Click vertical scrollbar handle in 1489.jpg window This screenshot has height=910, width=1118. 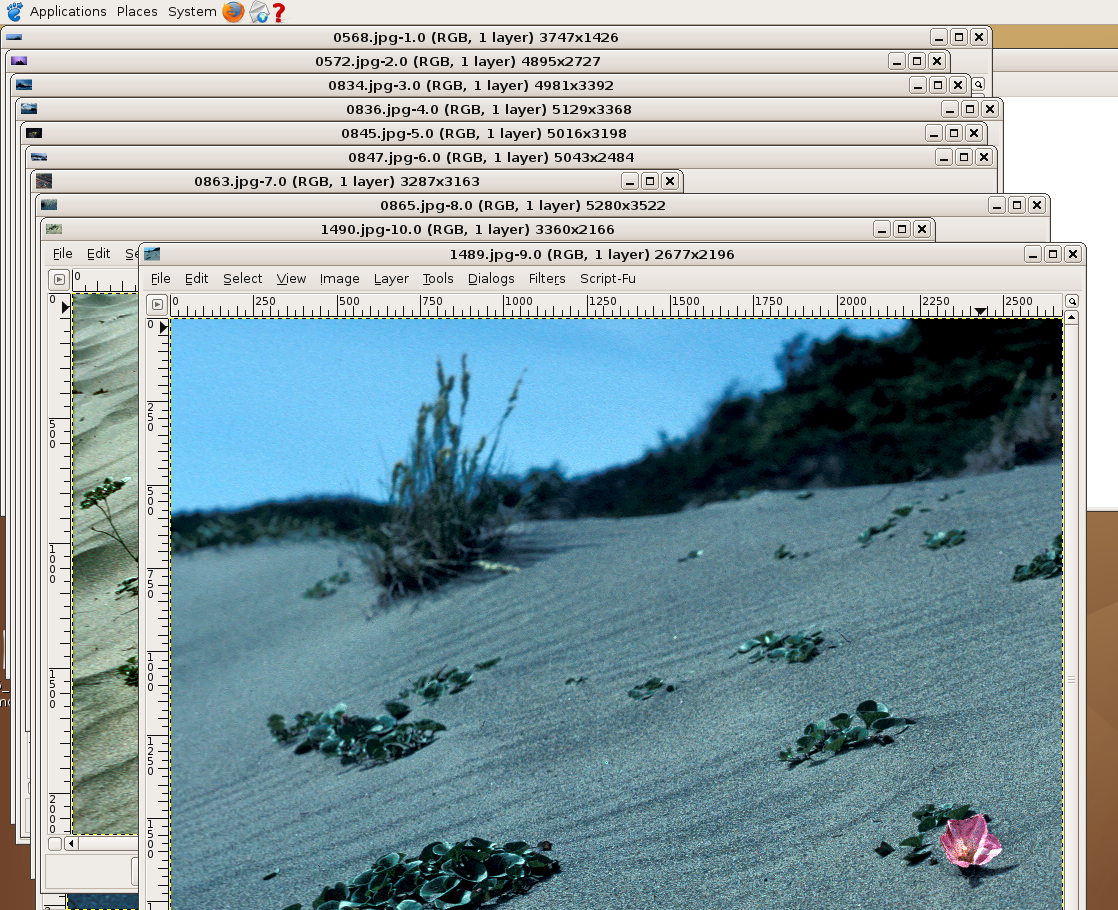pyautogui.click(x=1072, y=680)
